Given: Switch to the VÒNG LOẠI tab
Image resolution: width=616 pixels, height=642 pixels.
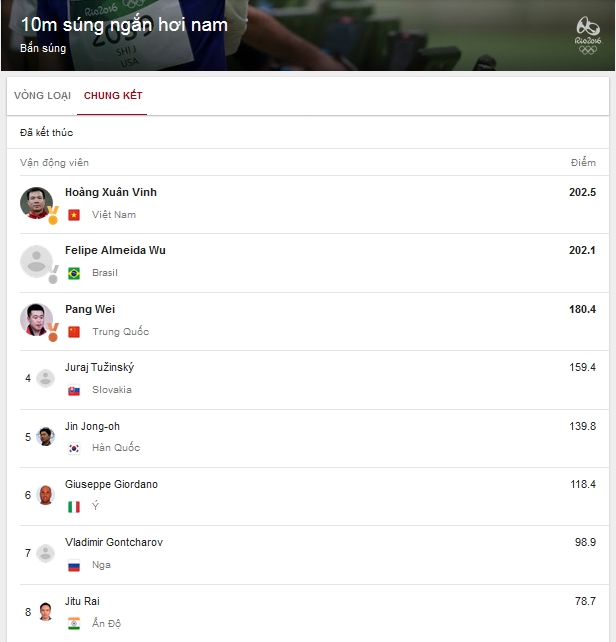Looking at the screenshot, I should click(x=43, y=96).
